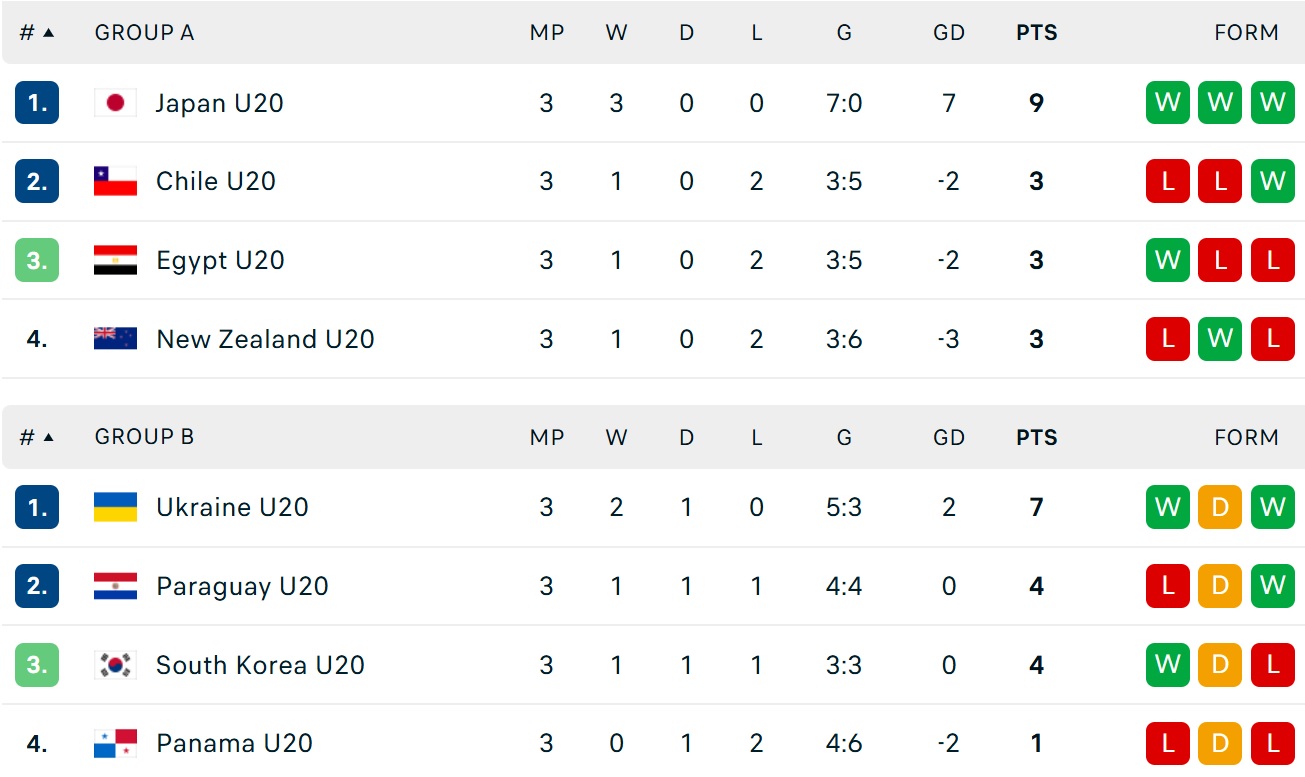Click Group A's MP column header
The height and width of the screenshot is (777, 1305).
(546, 33)
